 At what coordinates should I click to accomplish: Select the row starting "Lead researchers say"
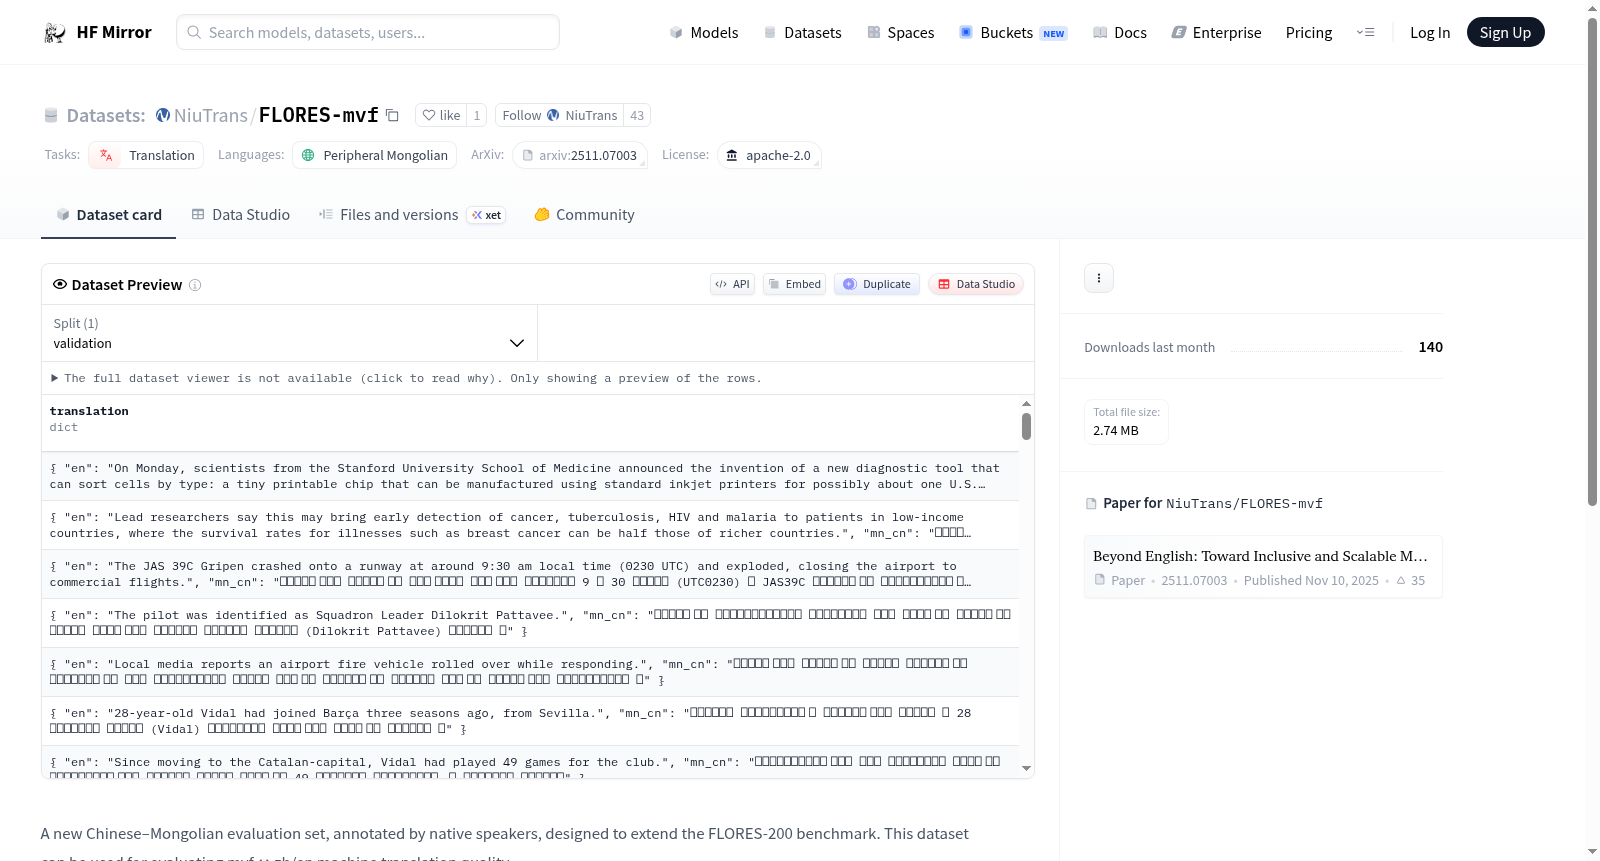tap(530, 526)
